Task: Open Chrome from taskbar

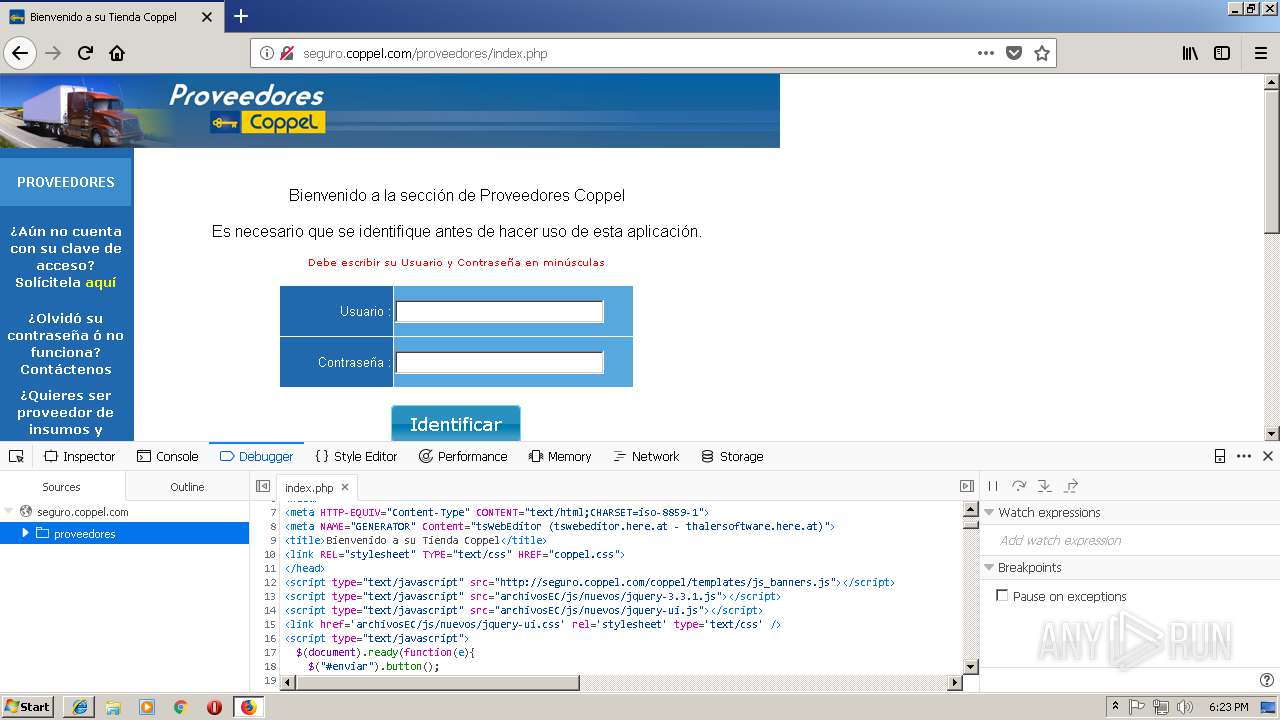Action: pyautogui.click(x=180, y=707)
